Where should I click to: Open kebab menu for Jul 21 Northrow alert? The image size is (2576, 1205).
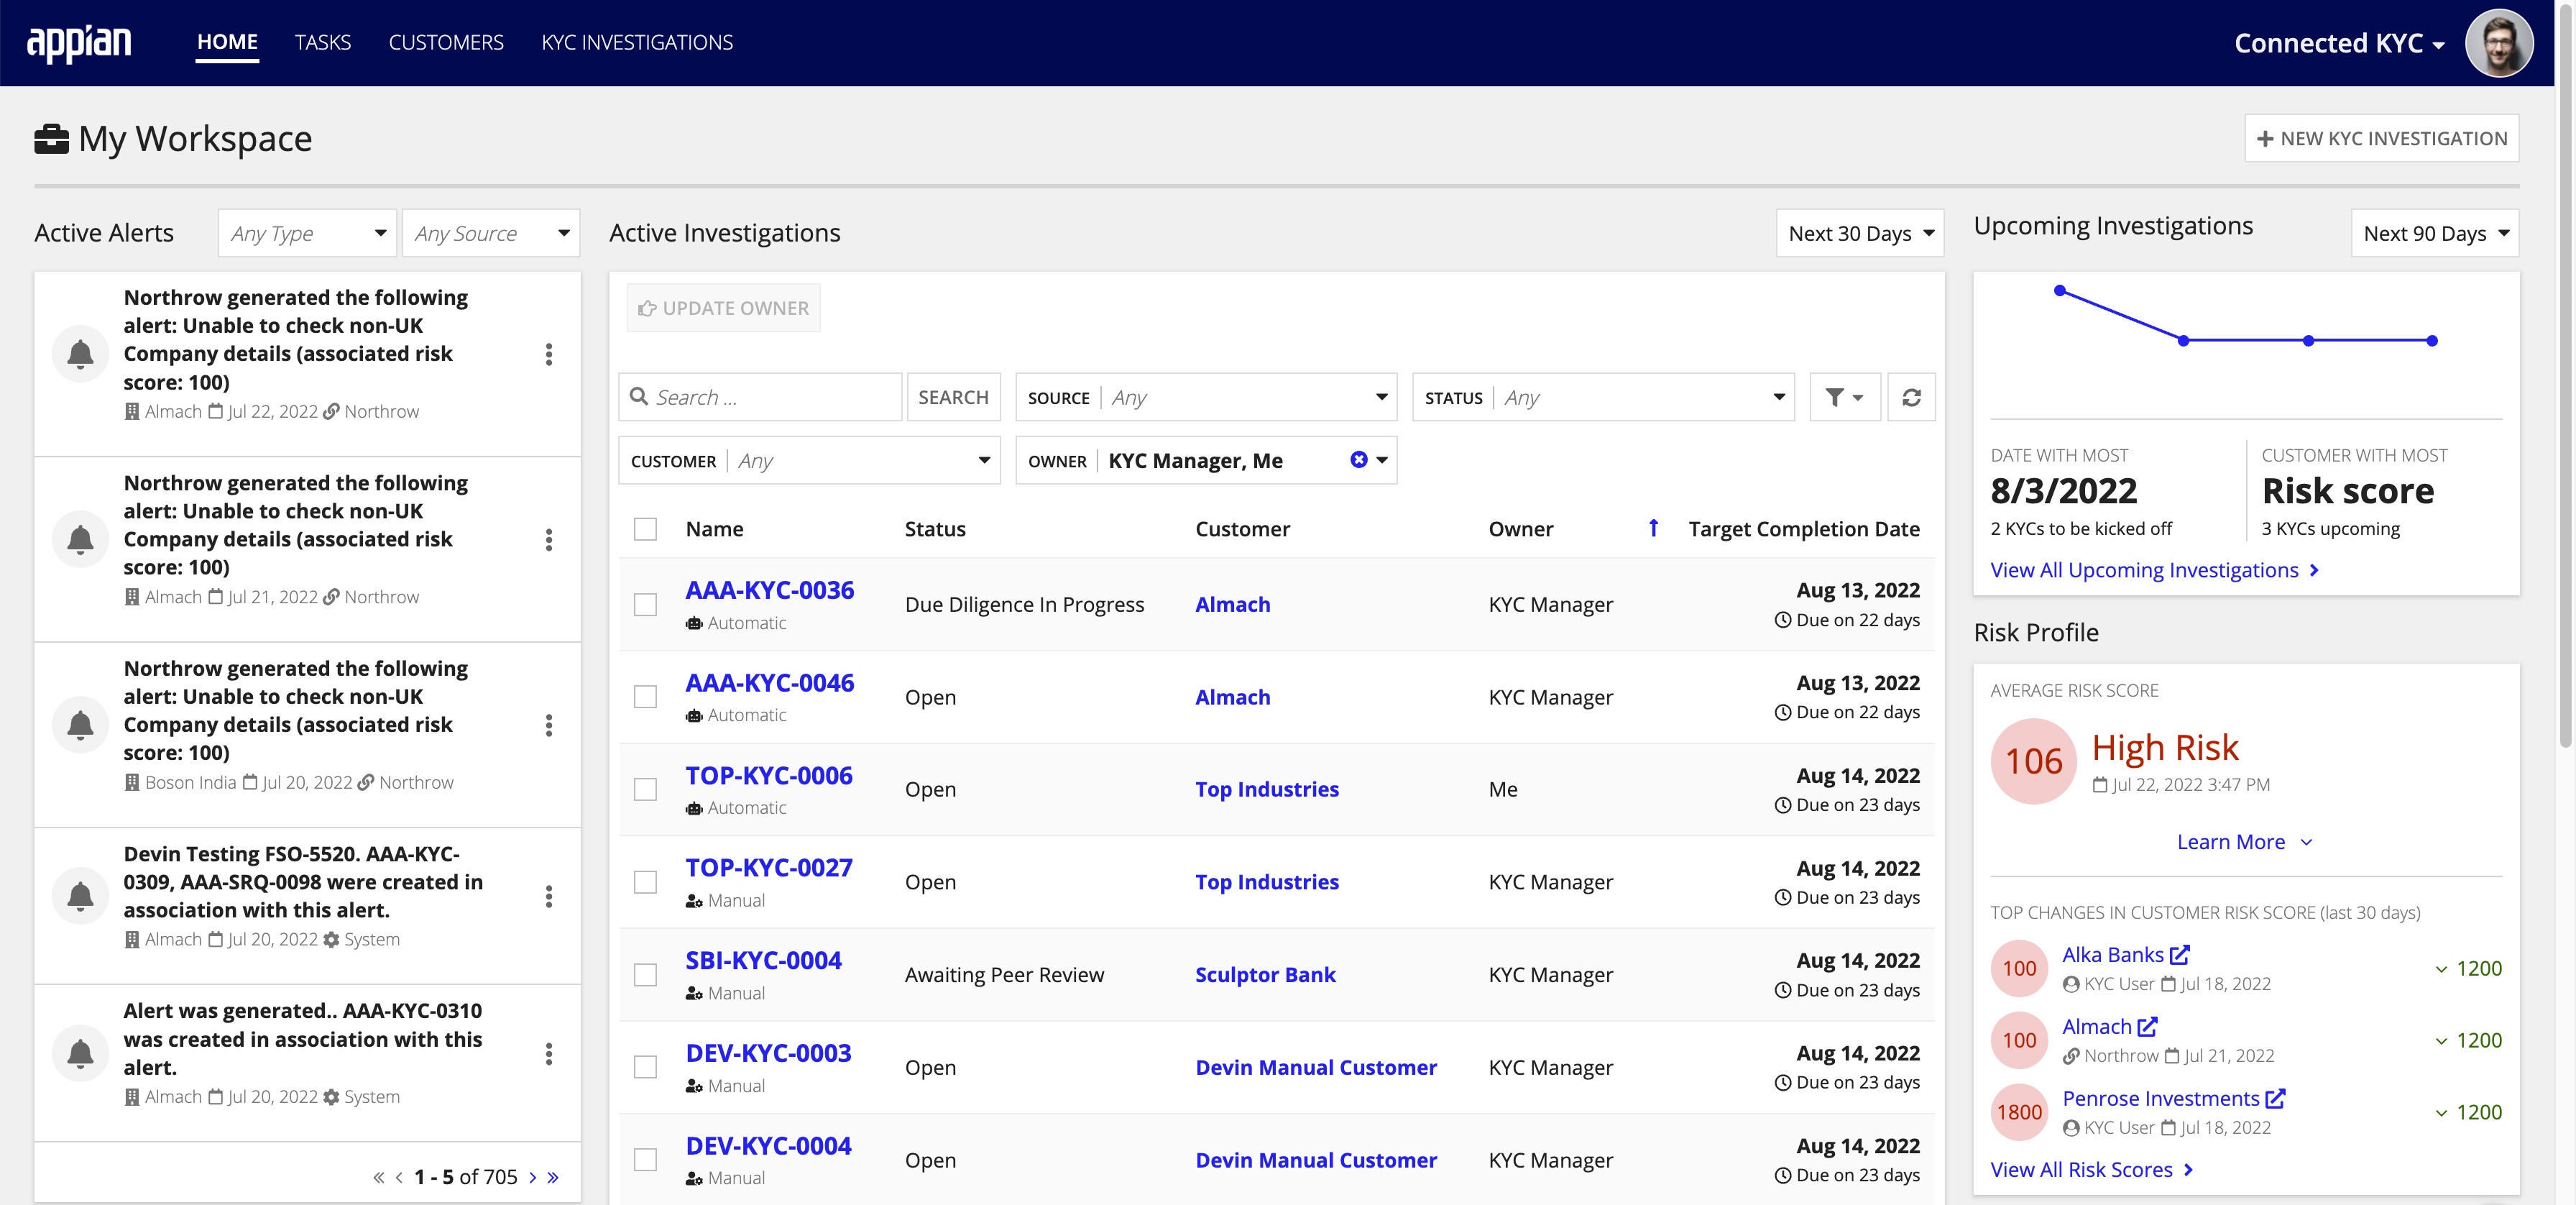pyautogui.click(x=548, y=540)
